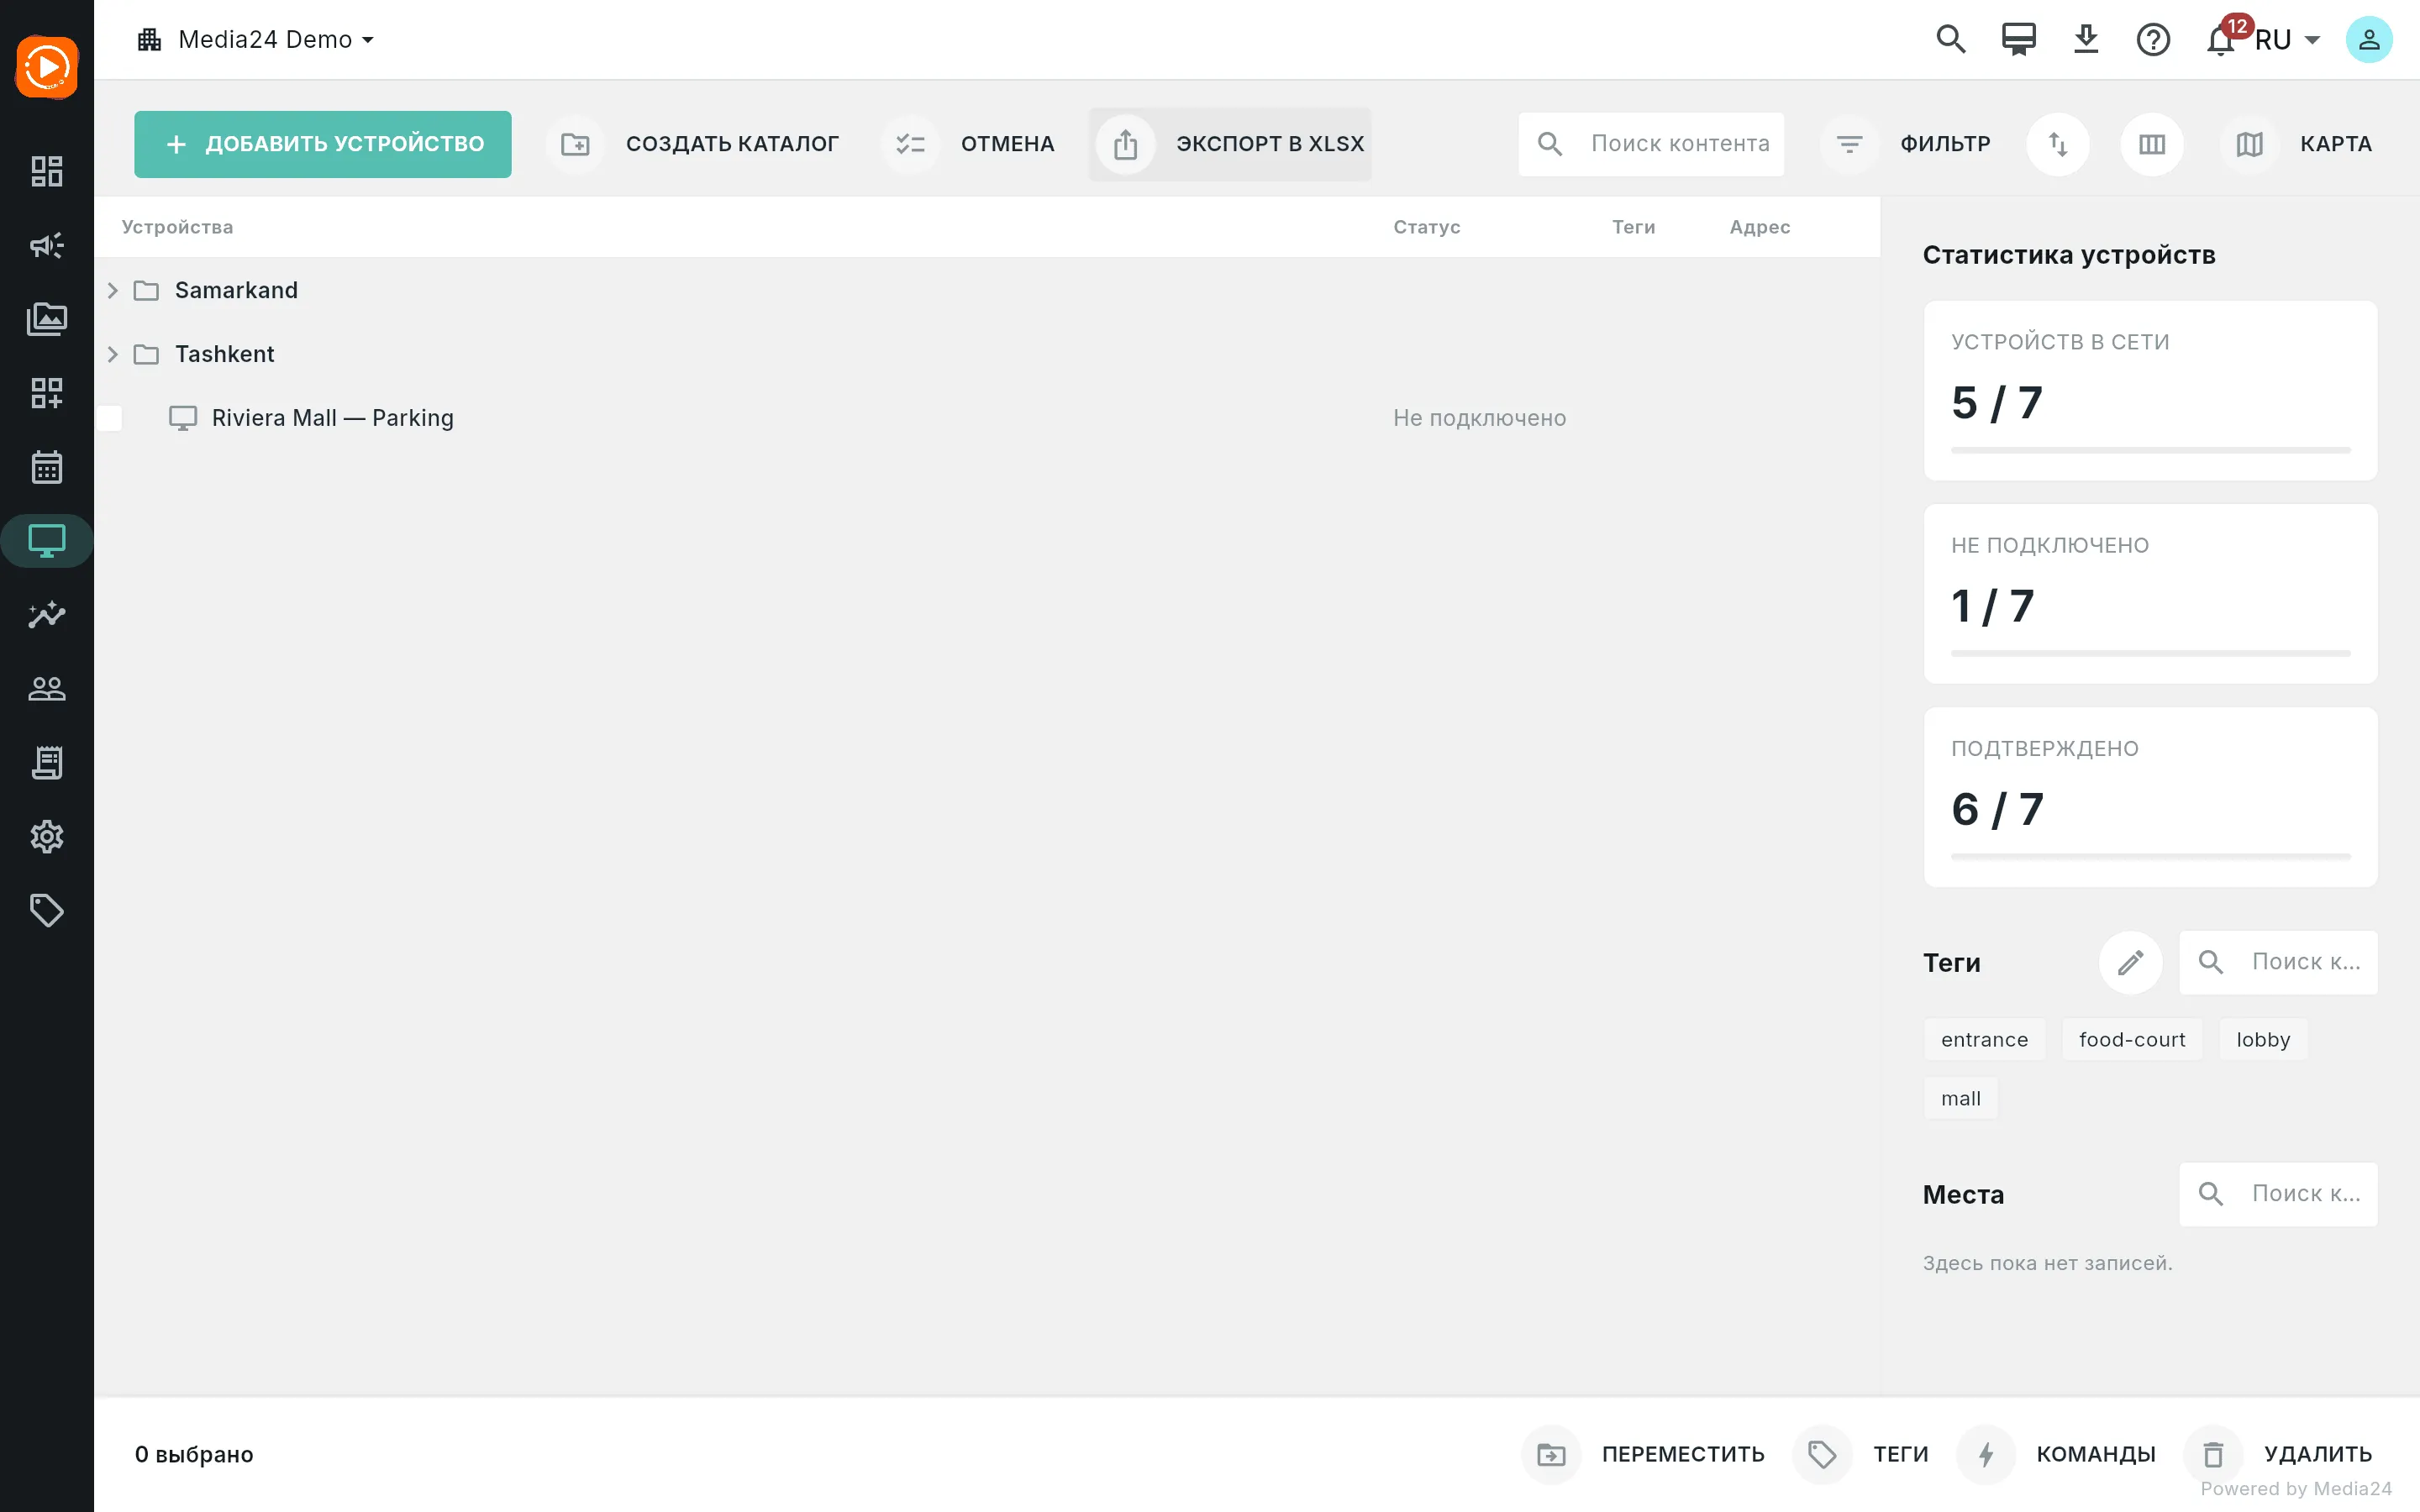This screenshot has width=2420, height=1512.
Task: Click the download icon in top bar
Action: [x=2086, y=40]
